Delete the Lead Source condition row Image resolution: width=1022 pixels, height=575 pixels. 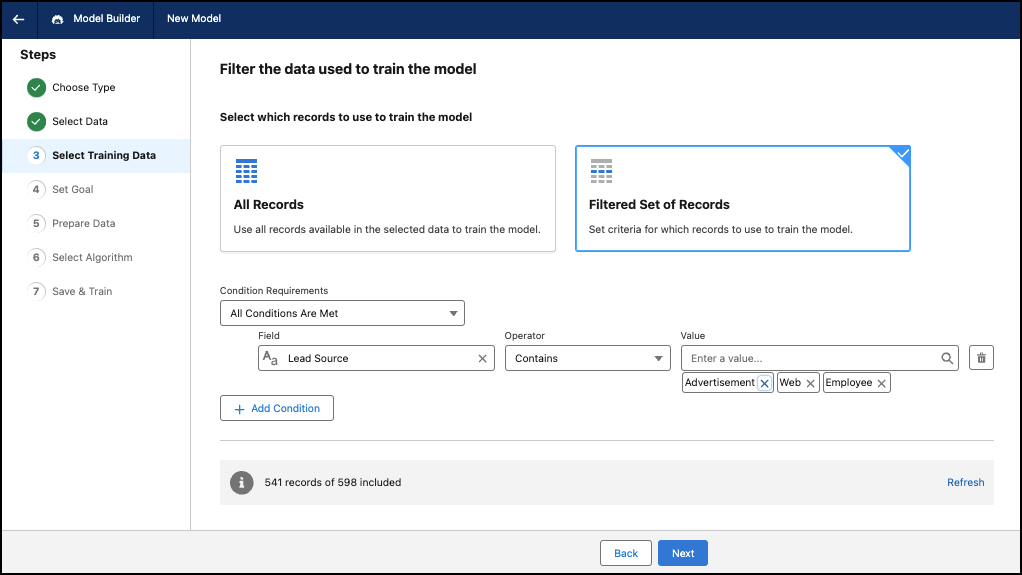981,358
